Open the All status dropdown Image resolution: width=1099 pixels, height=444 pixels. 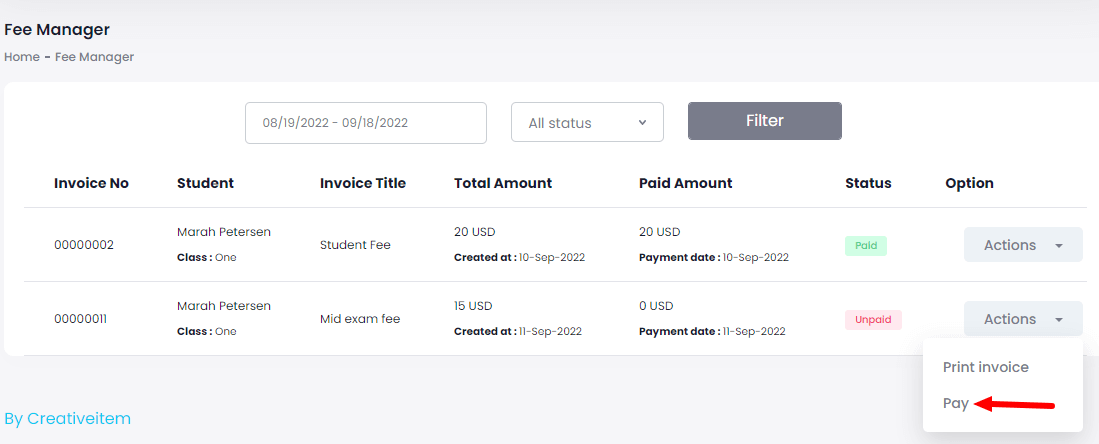click(x=587, y=123)
